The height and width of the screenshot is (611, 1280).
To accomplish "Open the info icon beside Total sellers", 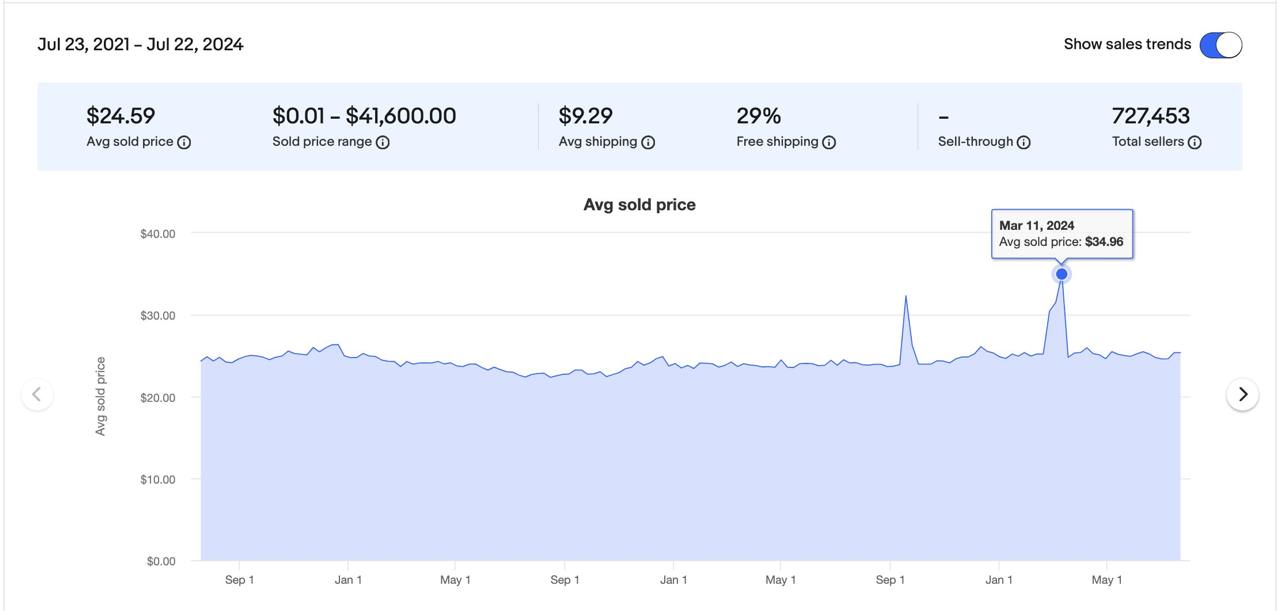I will click(x=1194, y=142).
